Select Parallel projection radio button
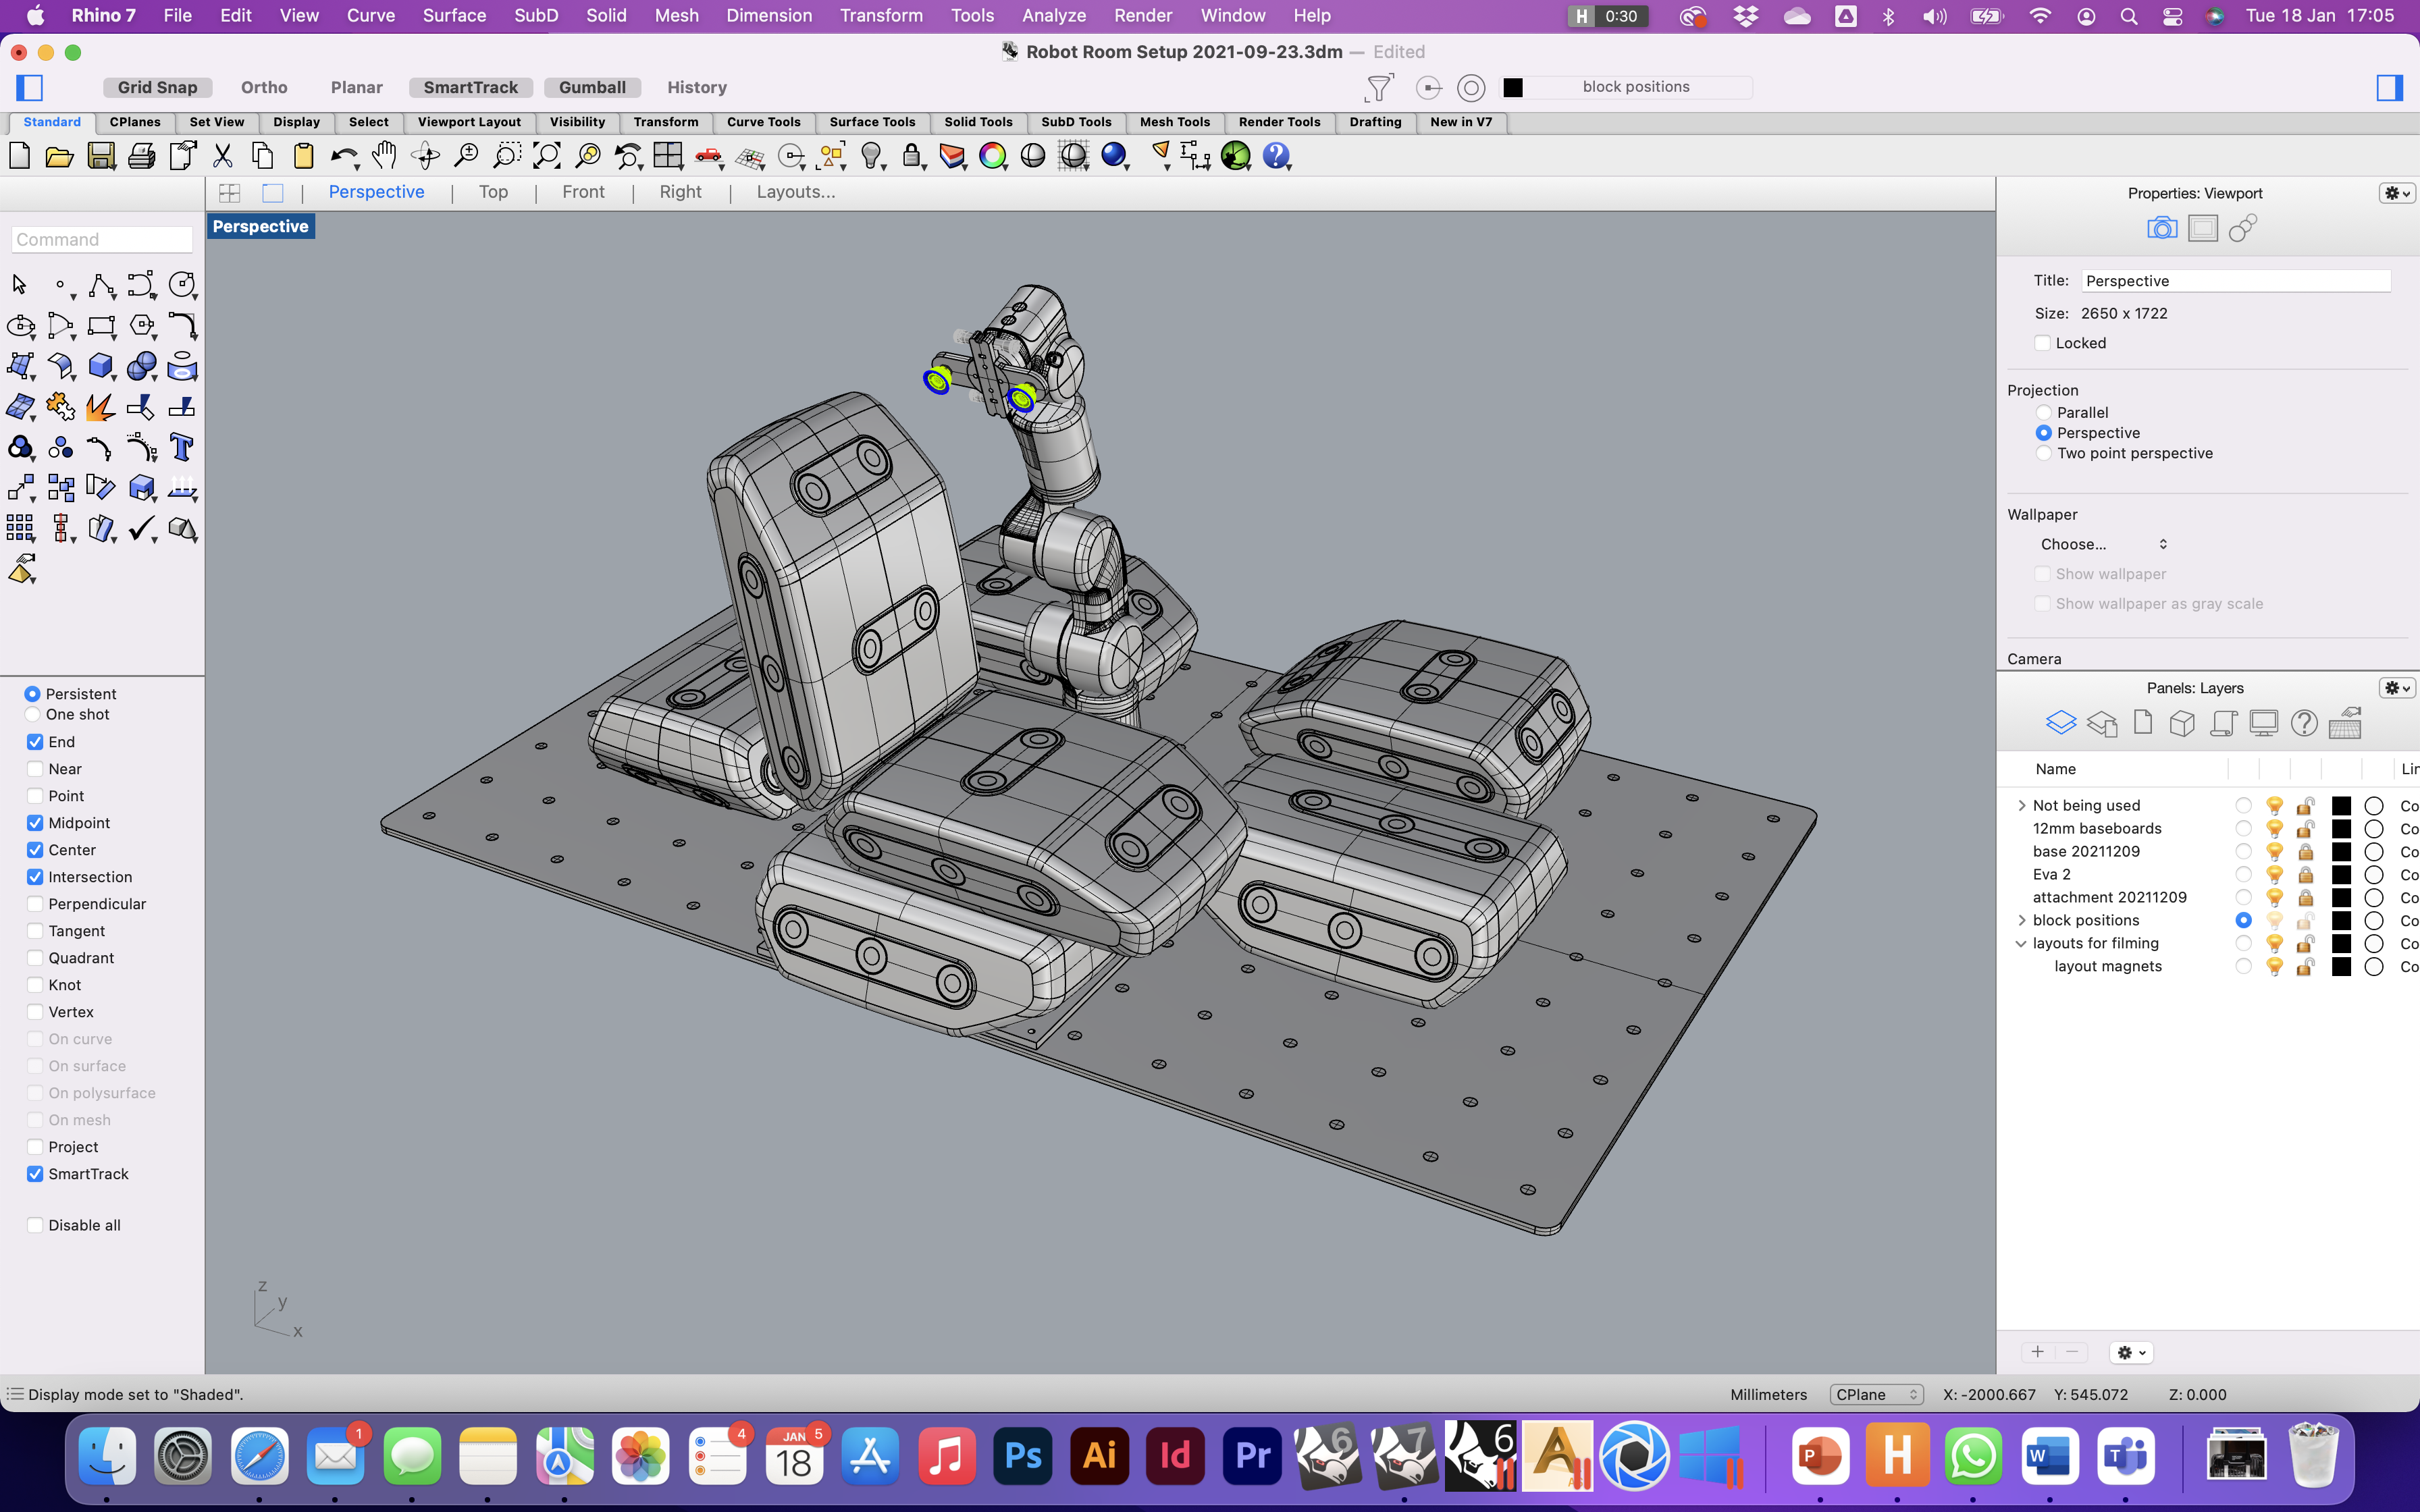This screenshot has height=1512, width=2420. click(x=2044, y=413)
